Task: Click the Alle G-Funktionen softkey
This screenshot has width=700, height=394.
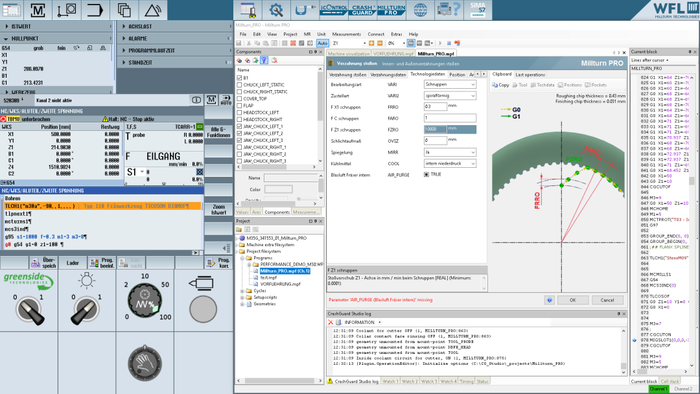Action: pos(218,132)
